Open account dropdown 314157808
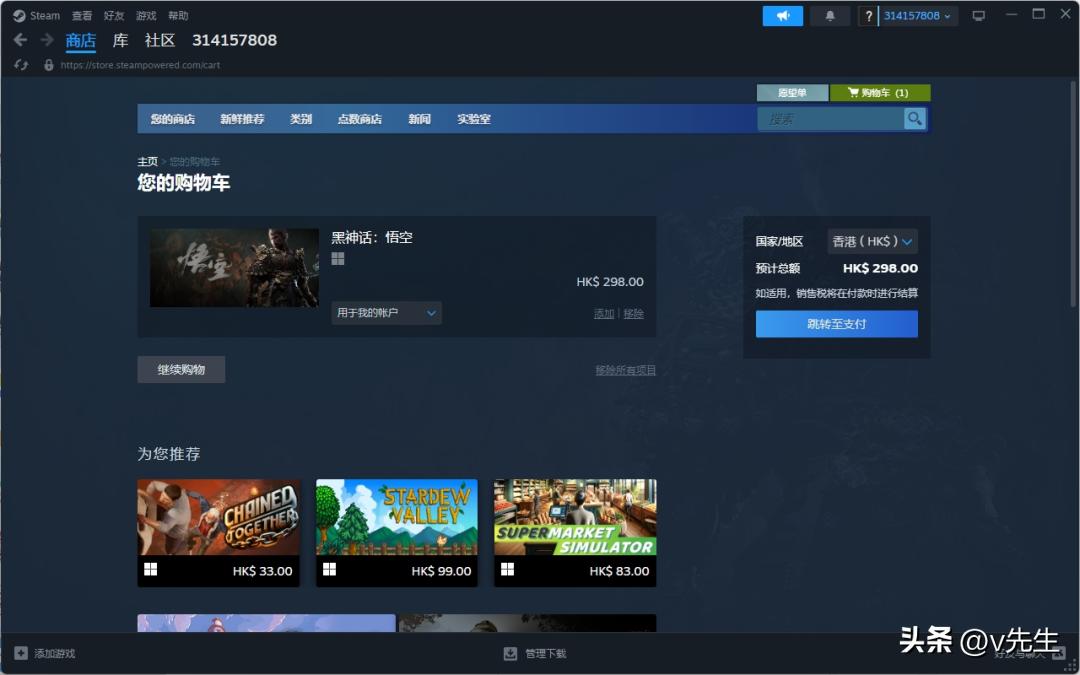 pyautogui.click(x=918, y=16)
